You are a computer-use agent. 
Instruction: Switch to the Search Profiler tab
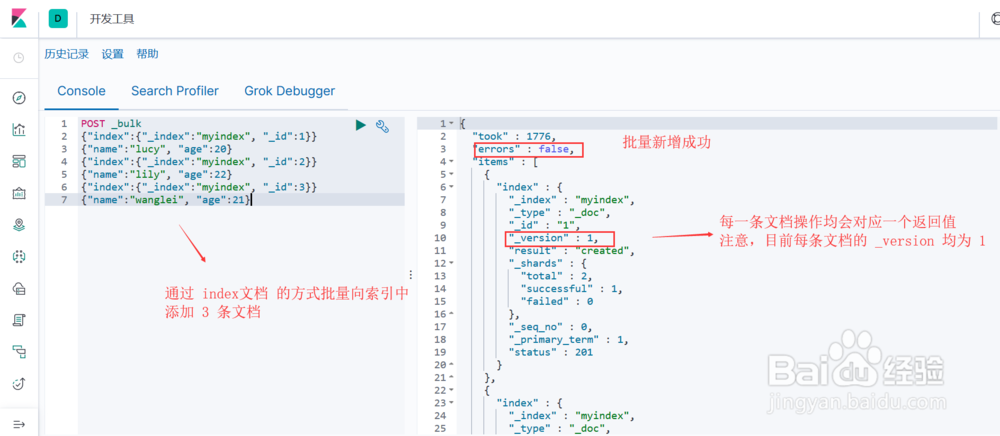tap(175, 91)
